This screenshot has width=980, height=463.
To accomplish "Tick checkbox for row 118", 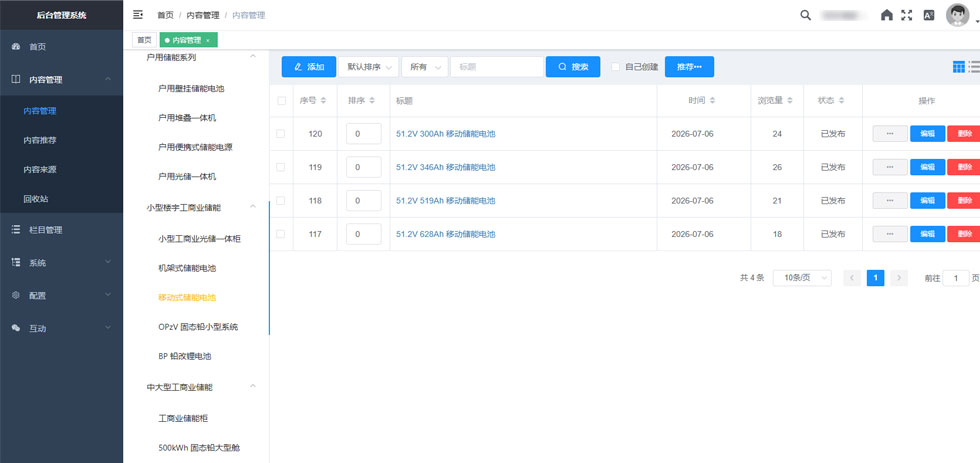I will tap(281, 201).
